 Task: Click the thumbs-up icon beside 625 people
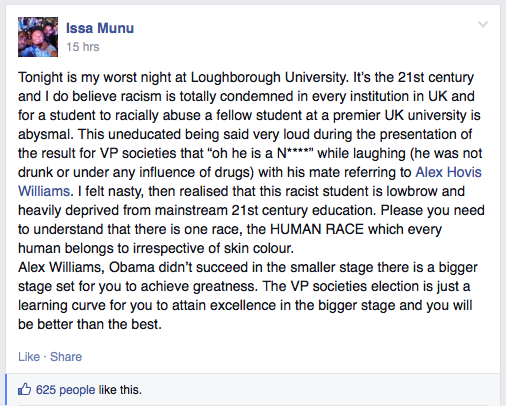(x=24, y=389)
